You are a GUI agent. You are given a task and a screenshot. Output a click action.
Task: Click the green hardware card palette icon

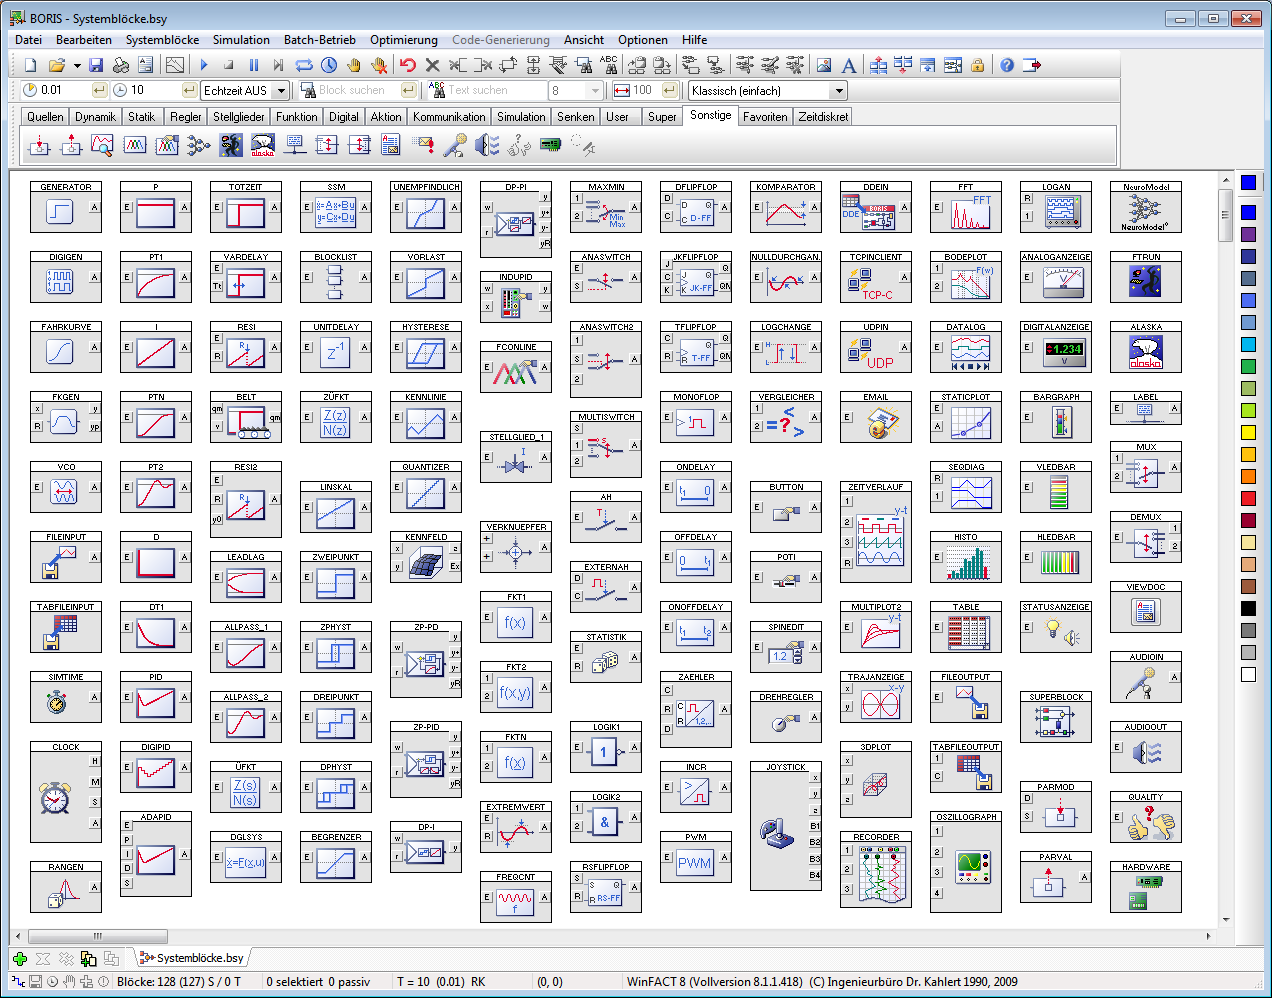(x=551, y=146)
